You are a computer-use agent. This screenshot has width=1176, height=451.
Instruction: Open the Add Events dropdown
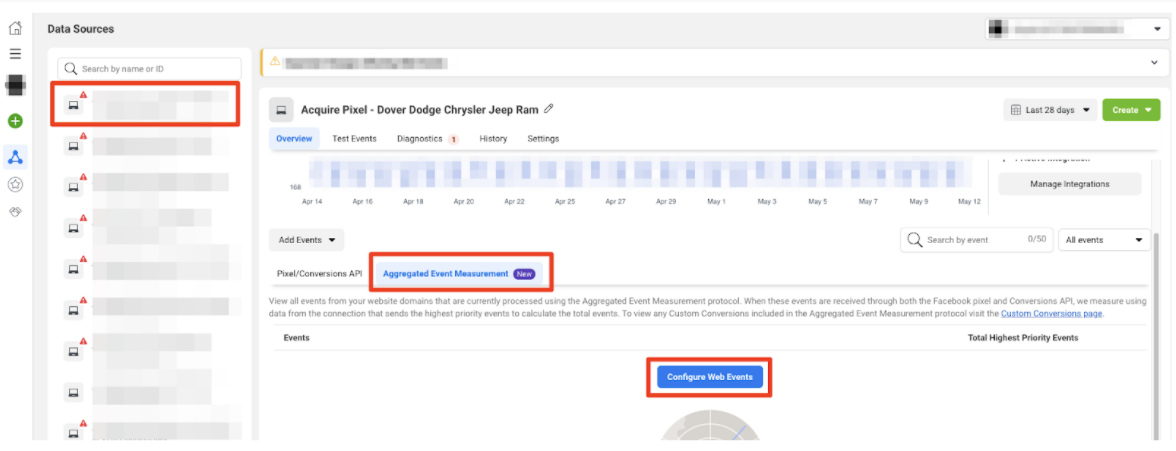pos(306,240)
